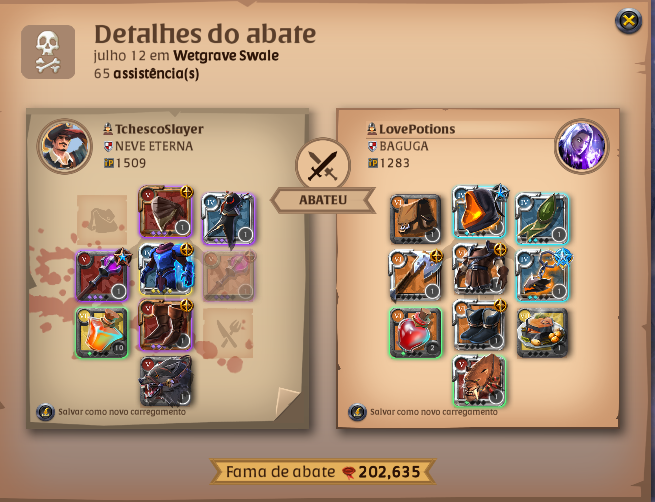Select the red healing potion
Viewport: 655px width, 502px height.
click(416, 332)
